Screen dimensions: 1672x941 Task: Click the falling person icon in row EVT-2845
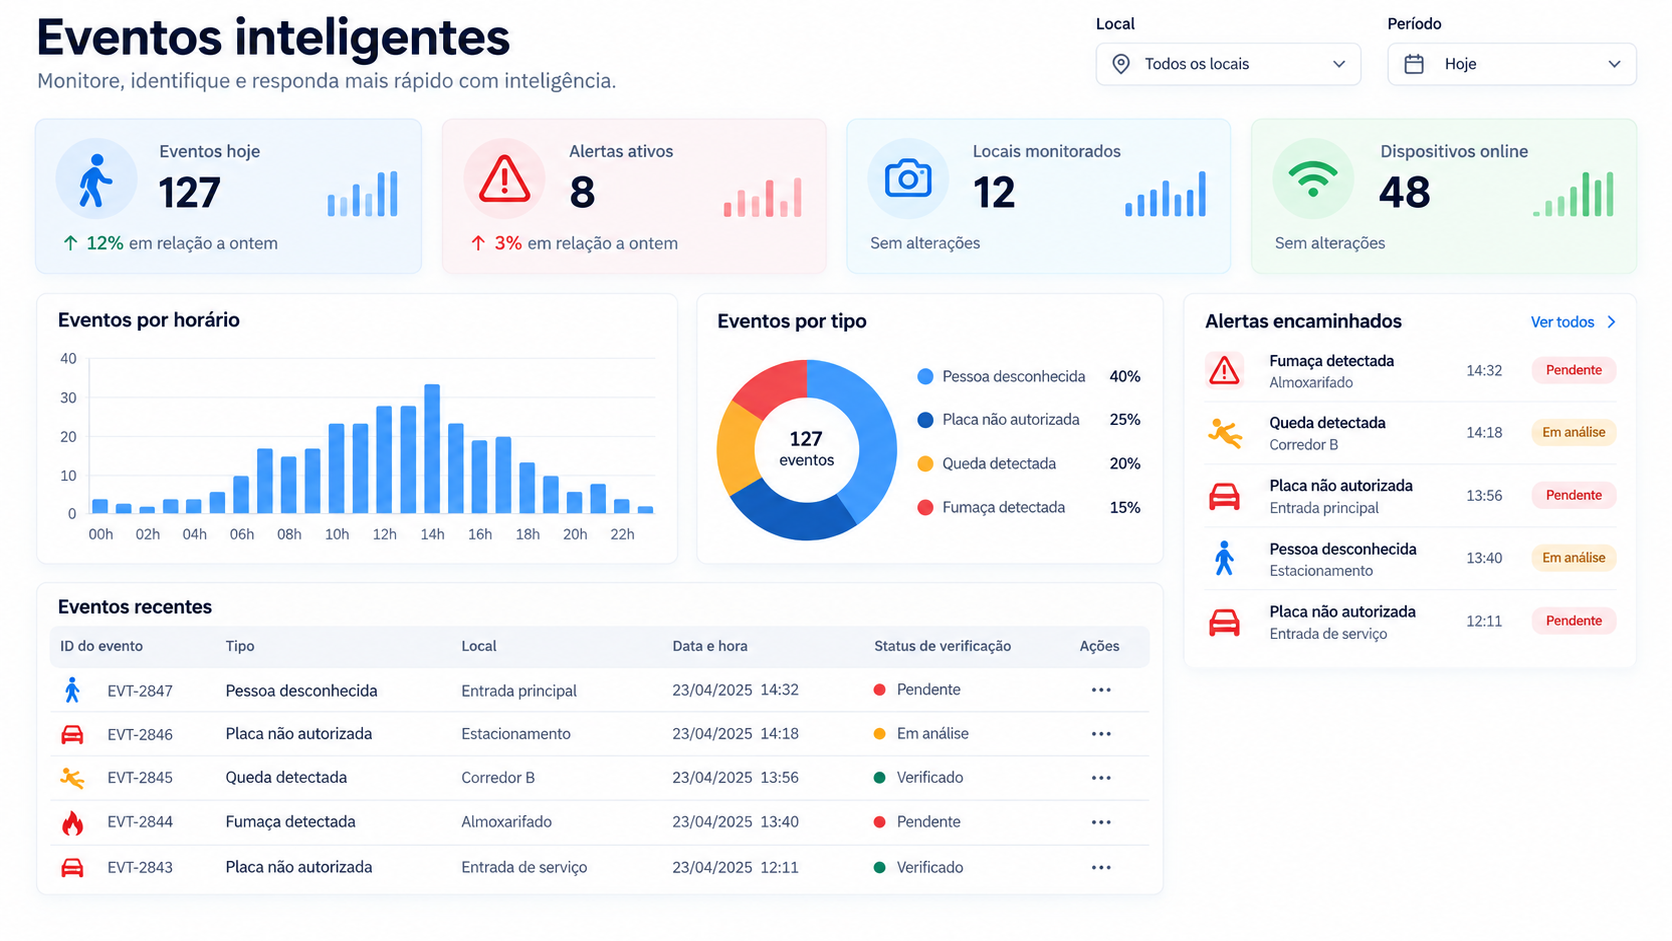coord(72,778)
